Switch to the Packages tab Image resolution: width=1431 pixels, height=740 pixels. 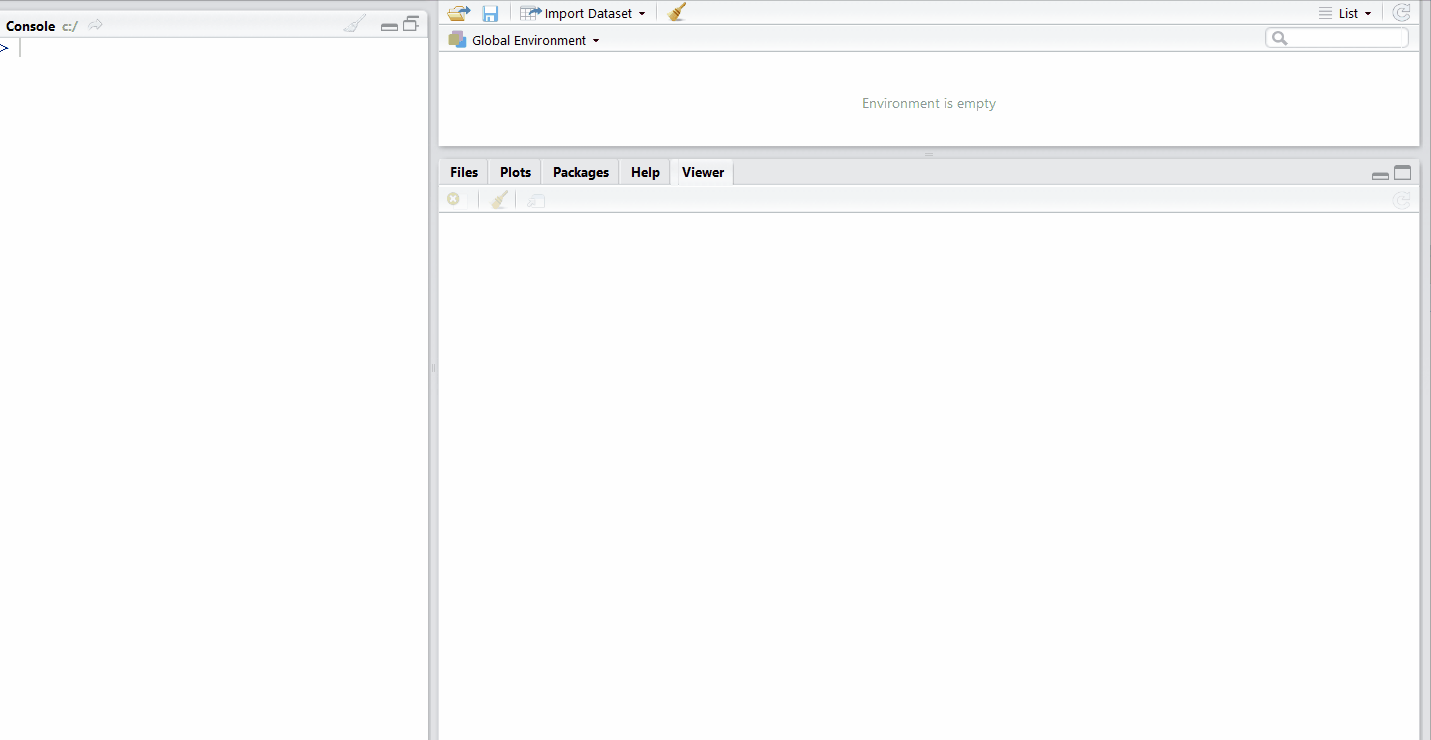581,172
